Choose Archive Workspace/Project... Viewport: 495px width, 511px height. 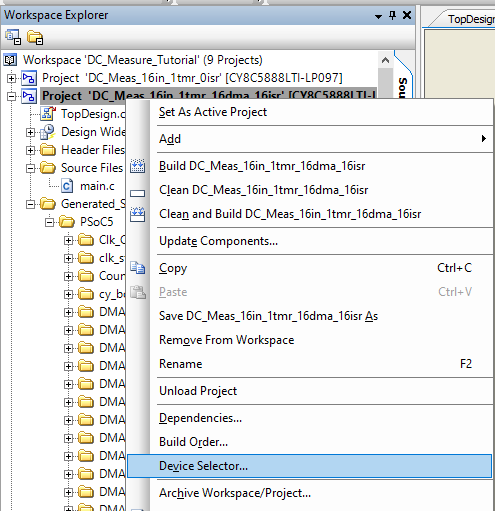tap(310, 493)
